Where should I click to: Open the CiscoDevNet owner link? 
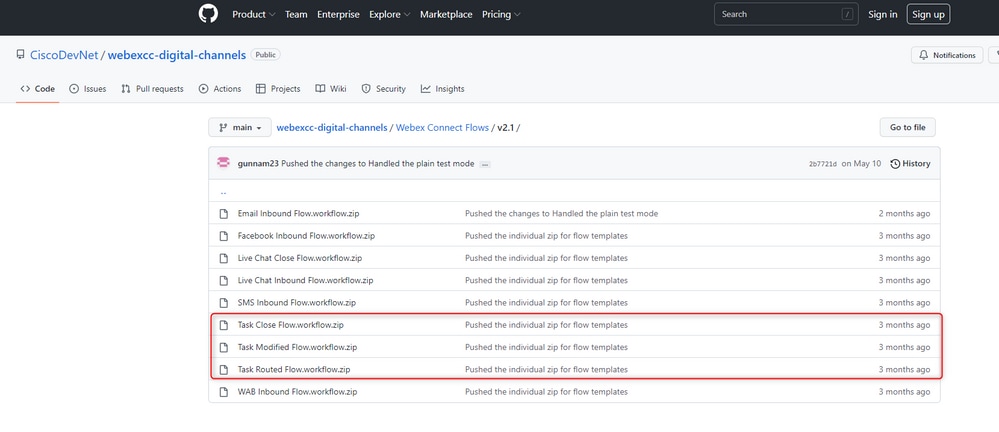[64, 55]
